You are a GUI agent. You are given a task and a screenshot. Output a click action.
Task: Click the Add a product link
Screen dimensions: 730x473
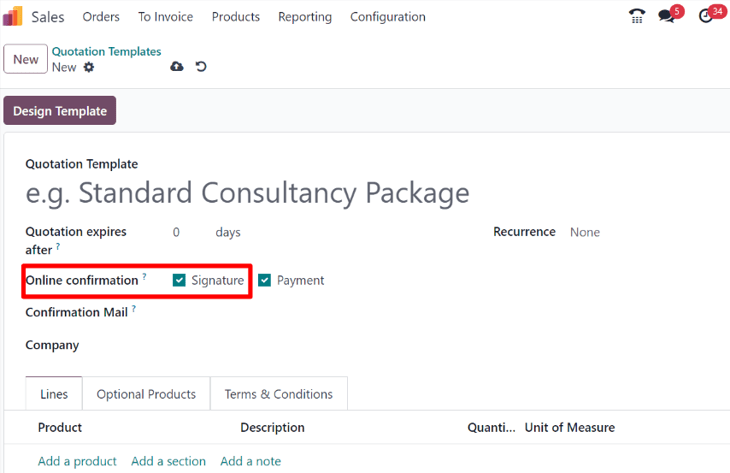[x=77, y=461]
